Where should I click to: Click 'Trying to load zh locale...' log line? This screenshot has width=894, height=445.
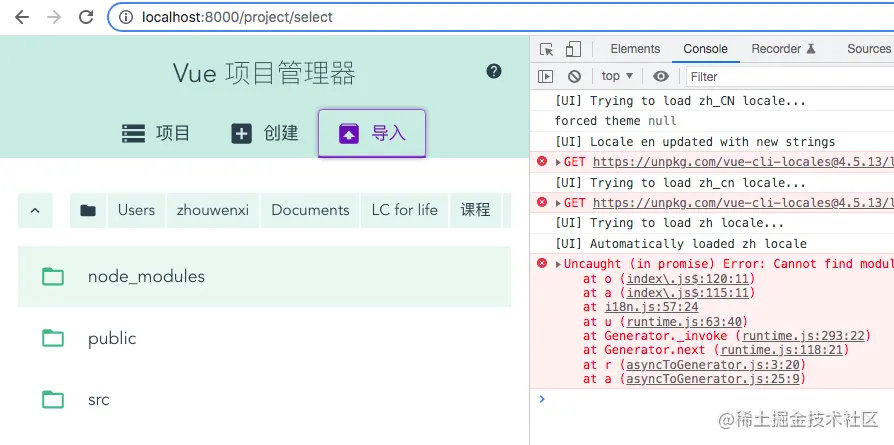click(x=669, y=223)
